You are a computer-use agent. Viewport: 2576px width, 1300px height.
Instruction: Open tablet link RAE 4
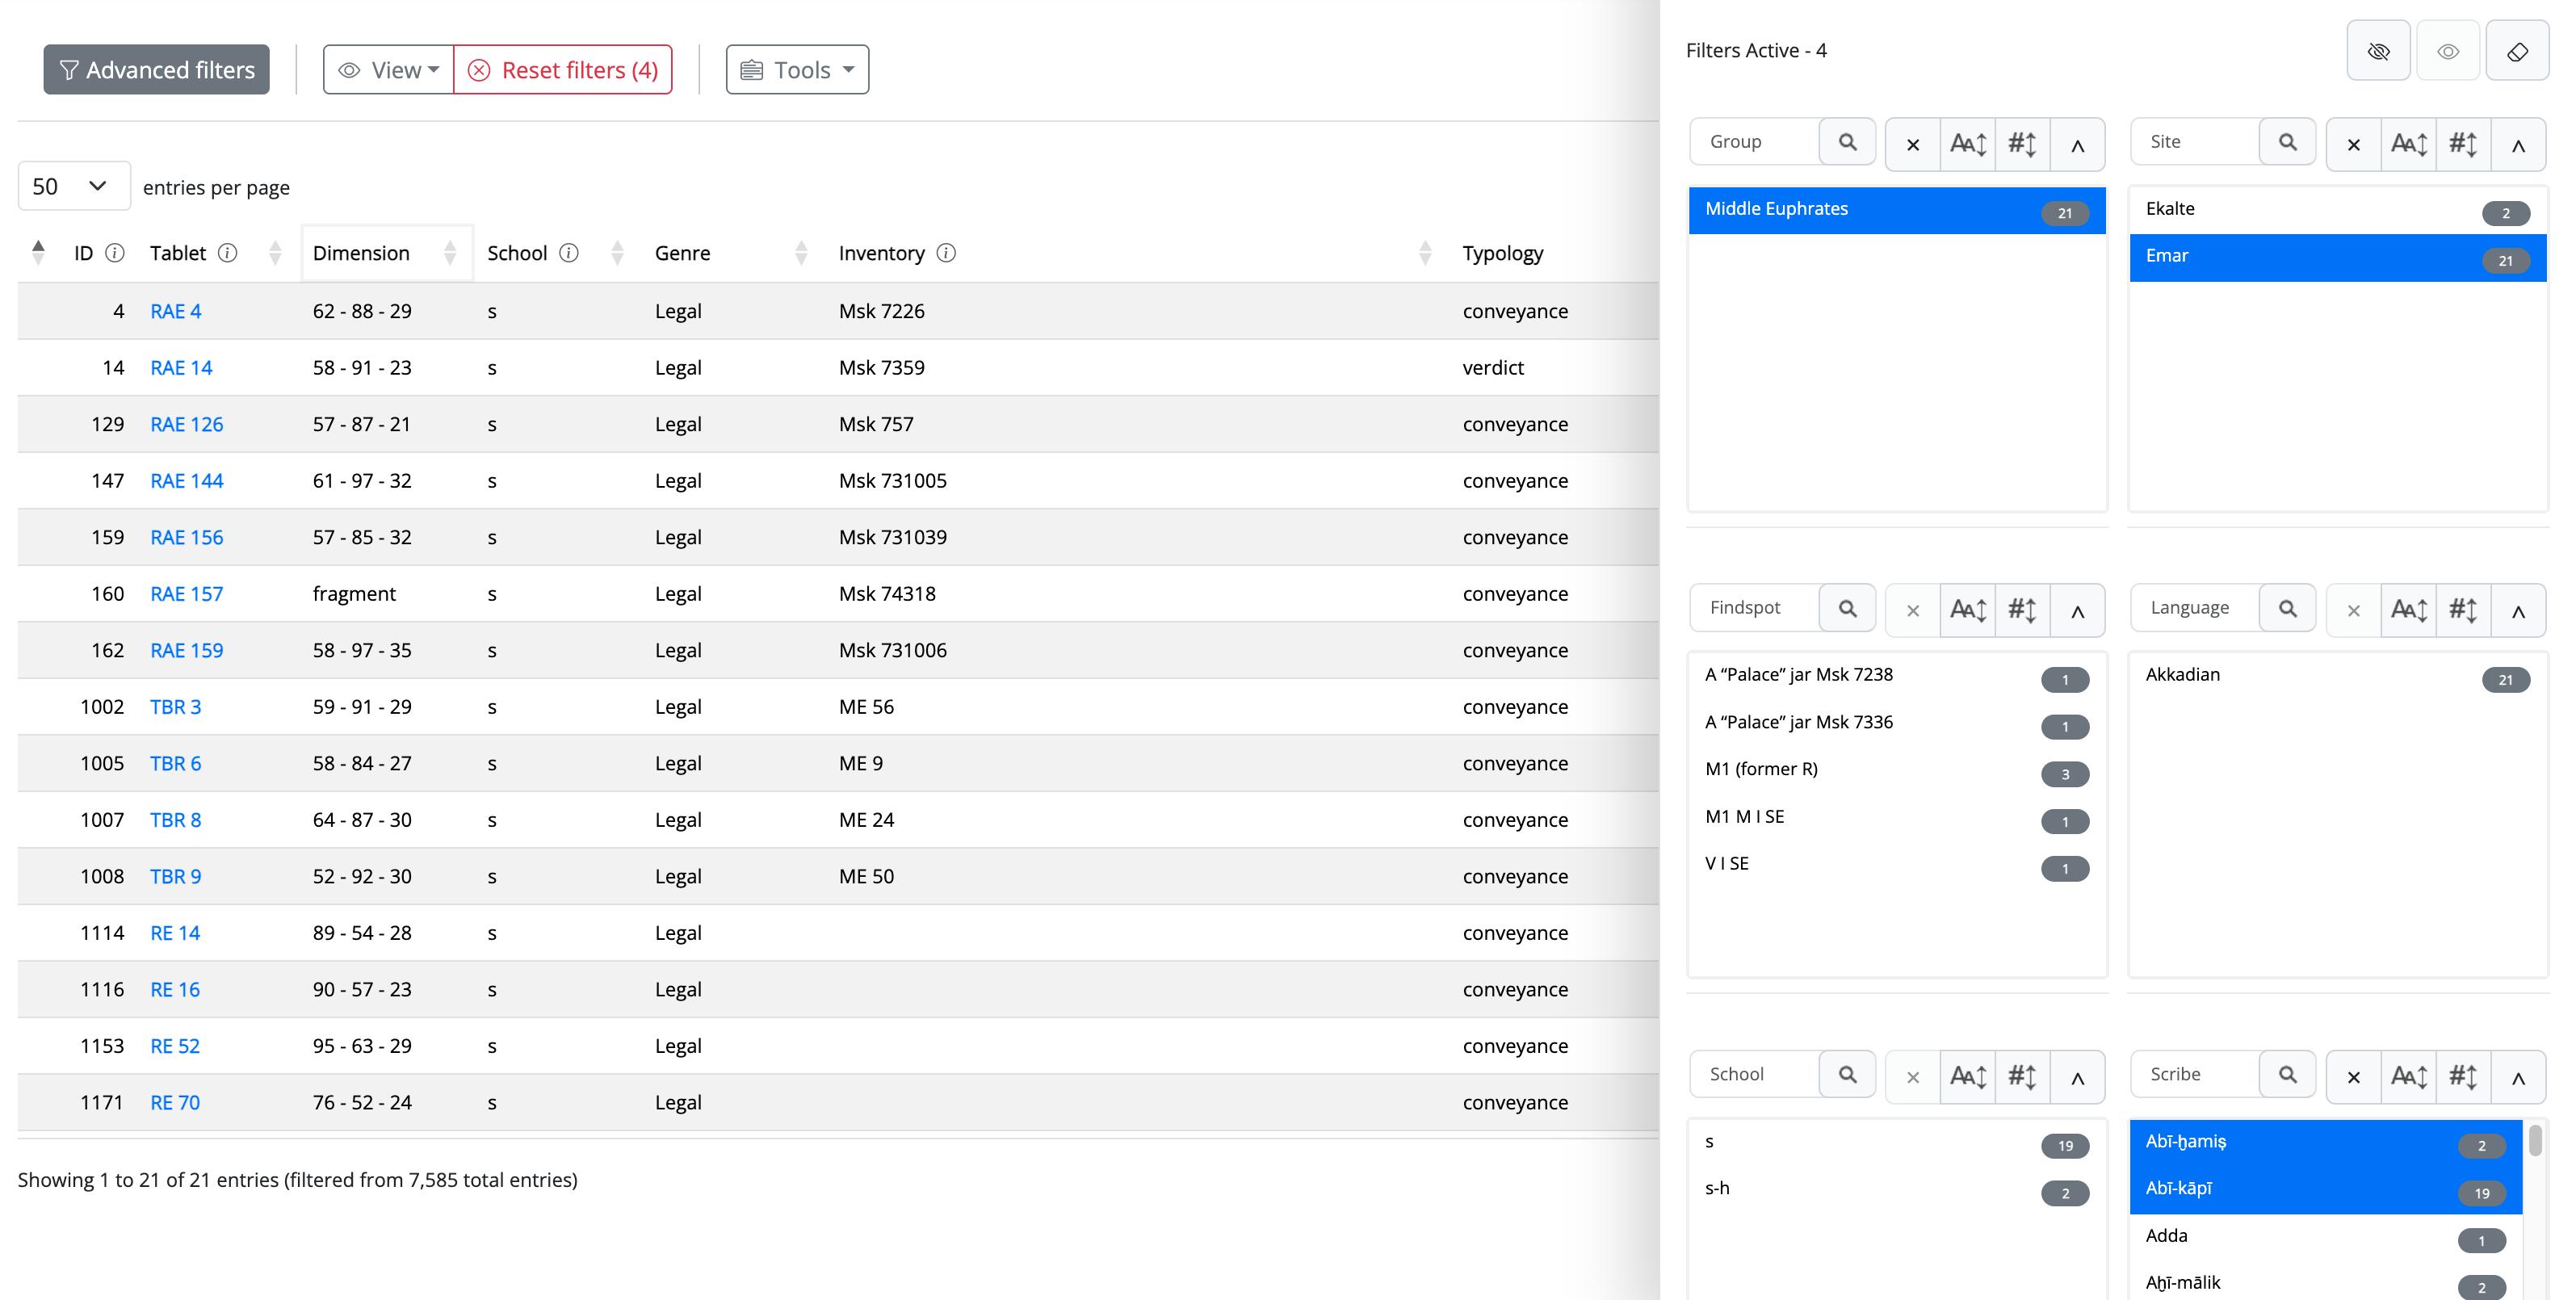(x=176, y=311)
